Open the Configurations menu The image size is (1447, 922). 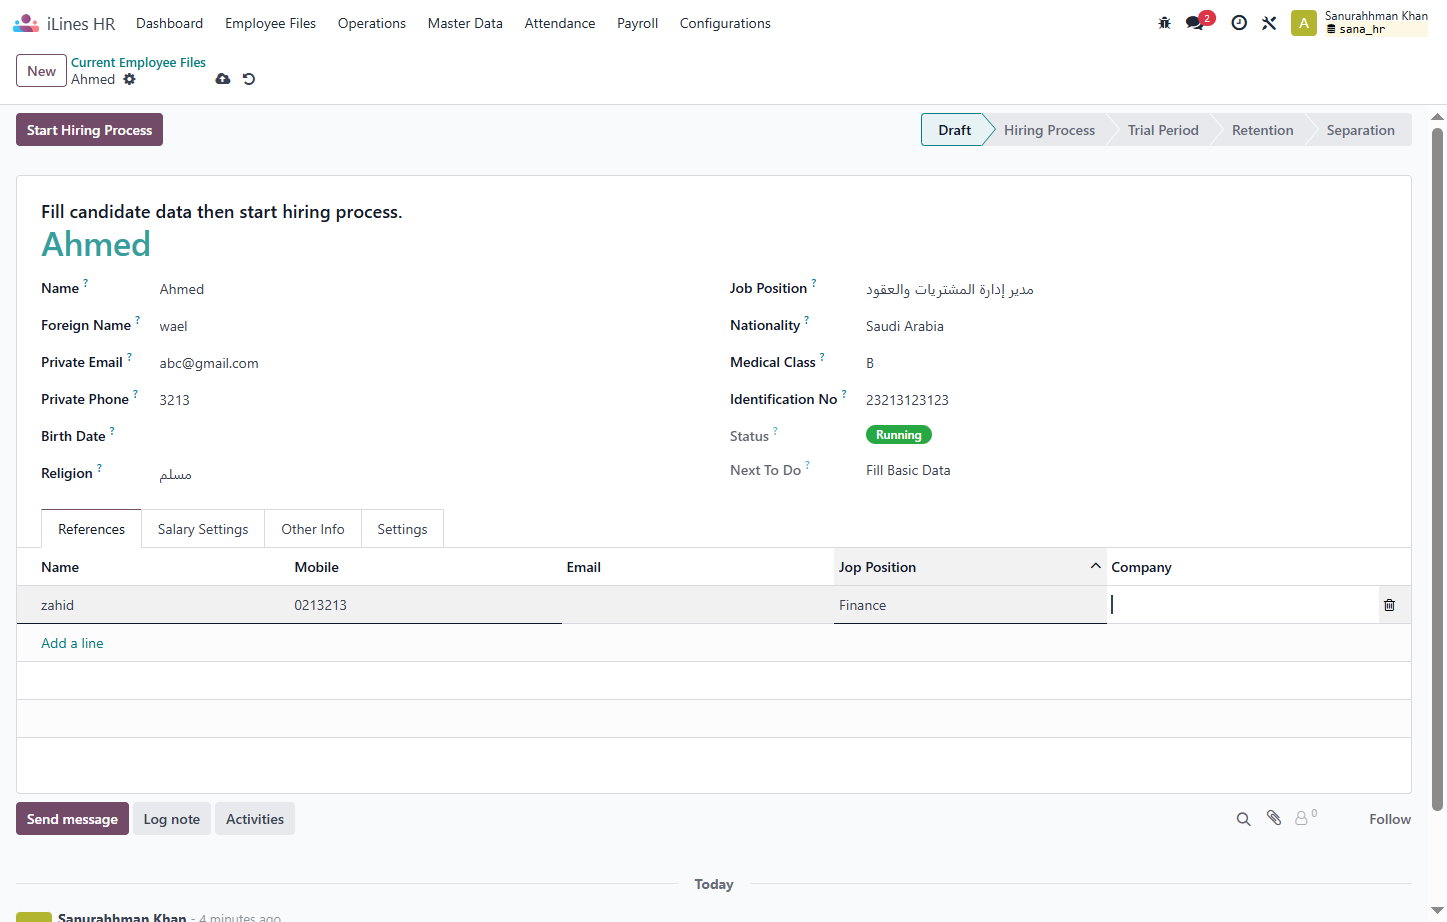point(725,23)
